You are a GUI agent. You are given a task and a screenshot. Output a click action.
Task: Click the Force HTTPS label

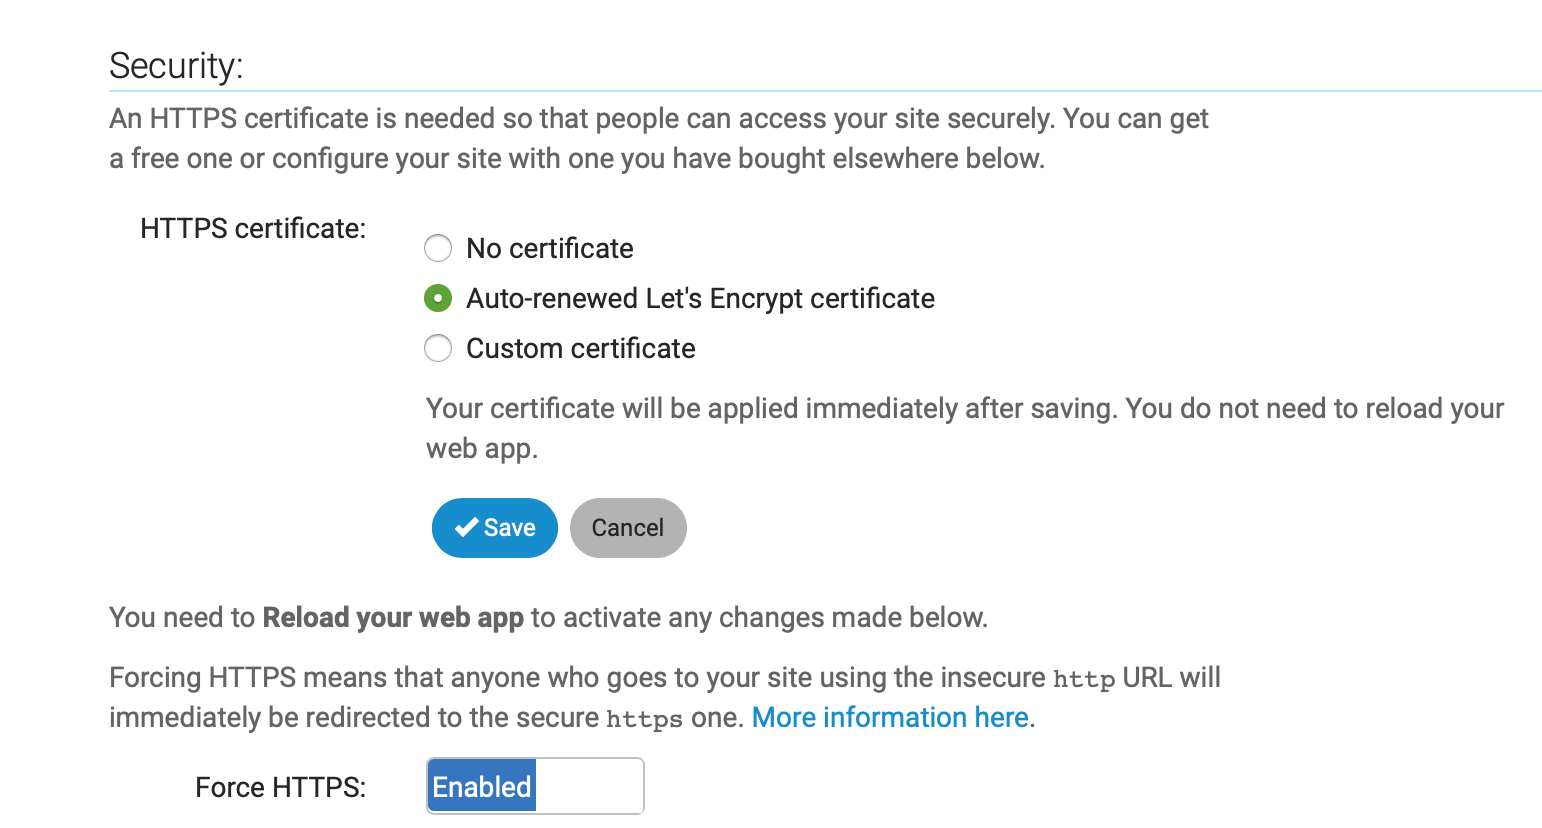(x=281, y=787)
